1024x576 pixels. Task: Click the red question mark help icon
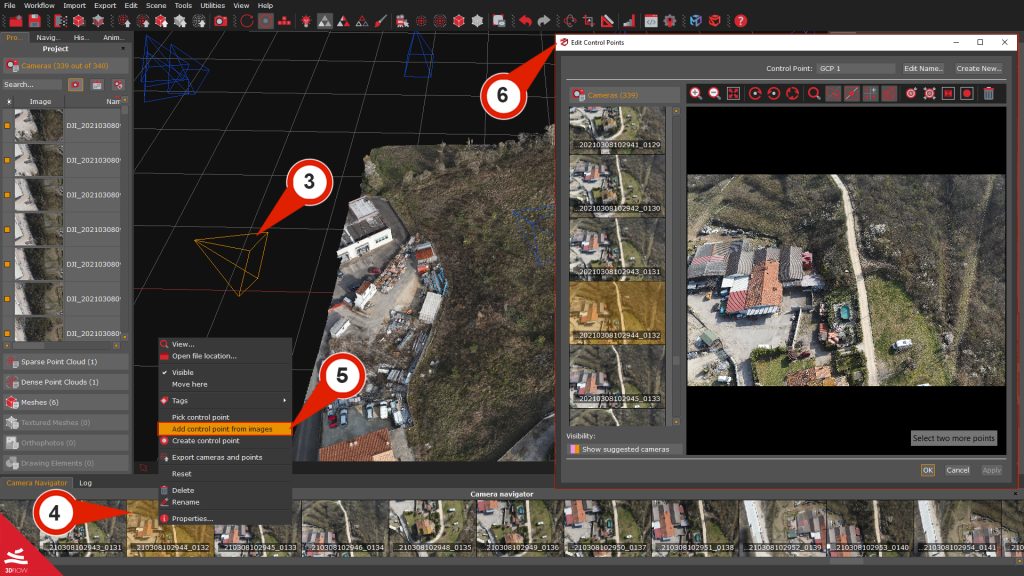click(740, 21)
